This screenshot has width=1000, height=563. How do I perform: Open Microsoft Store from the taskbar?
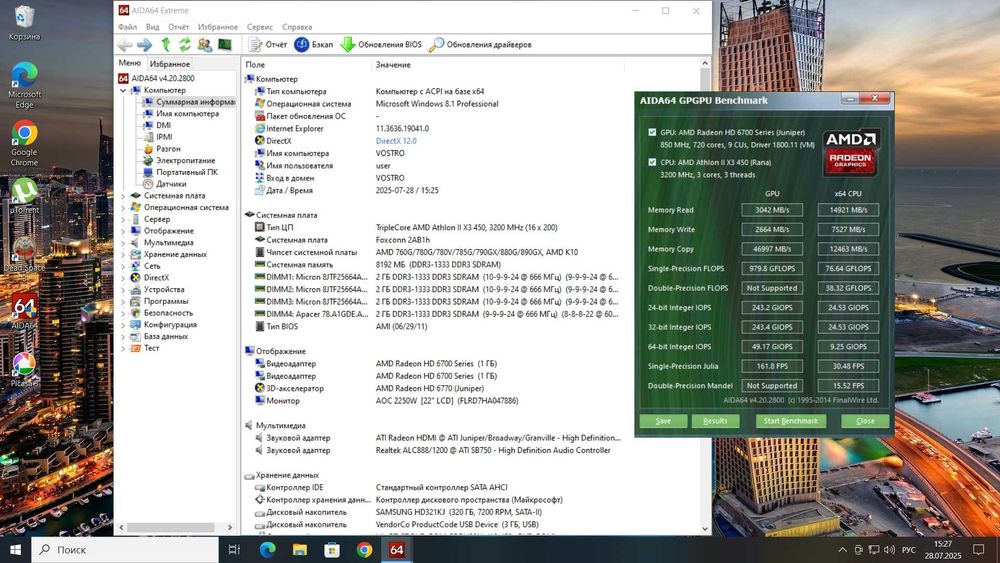click(x=332, y=549)
